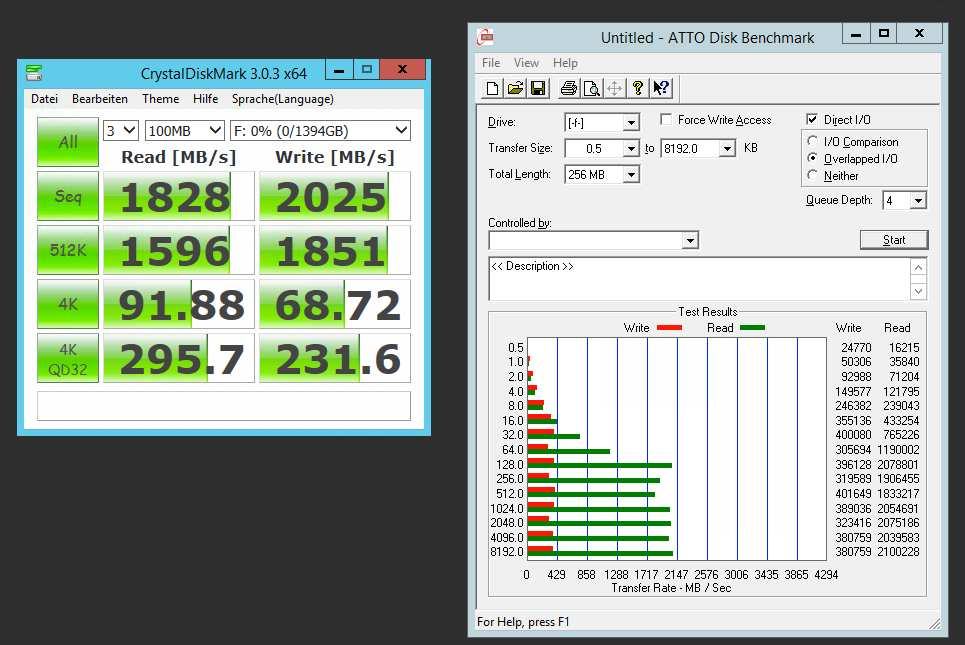
Task: Expand the Total Length 256 MB dropdown
Action: [631, 175]
